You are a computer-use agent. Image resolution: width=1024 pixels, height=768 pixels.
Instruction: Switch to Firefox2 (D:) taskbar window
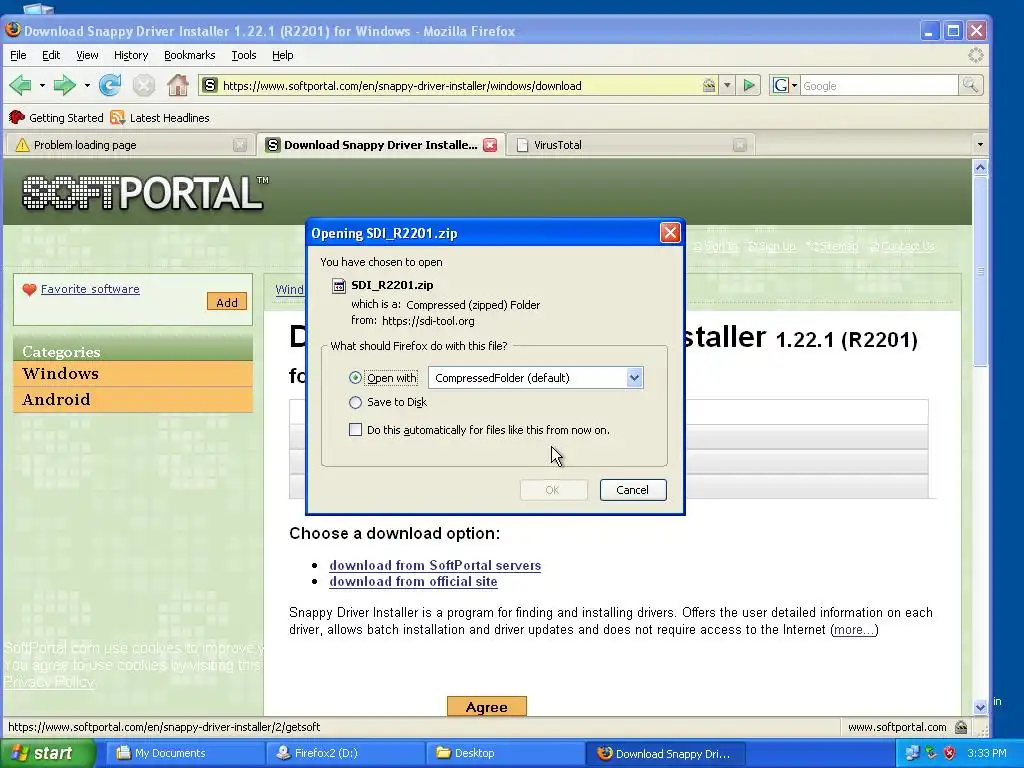(x=345, y=753)
